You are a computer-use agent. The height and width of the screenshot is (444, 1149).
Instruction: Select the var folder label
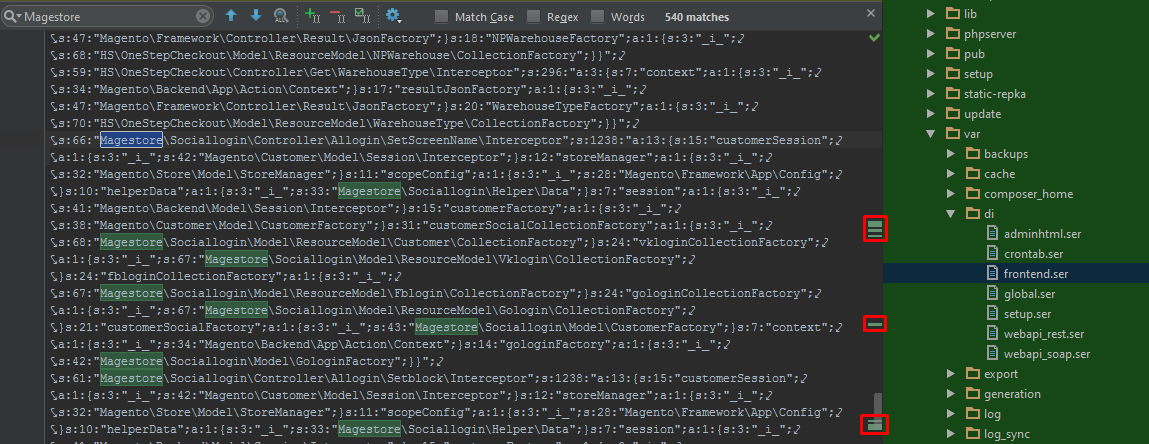tap(972, 134)
